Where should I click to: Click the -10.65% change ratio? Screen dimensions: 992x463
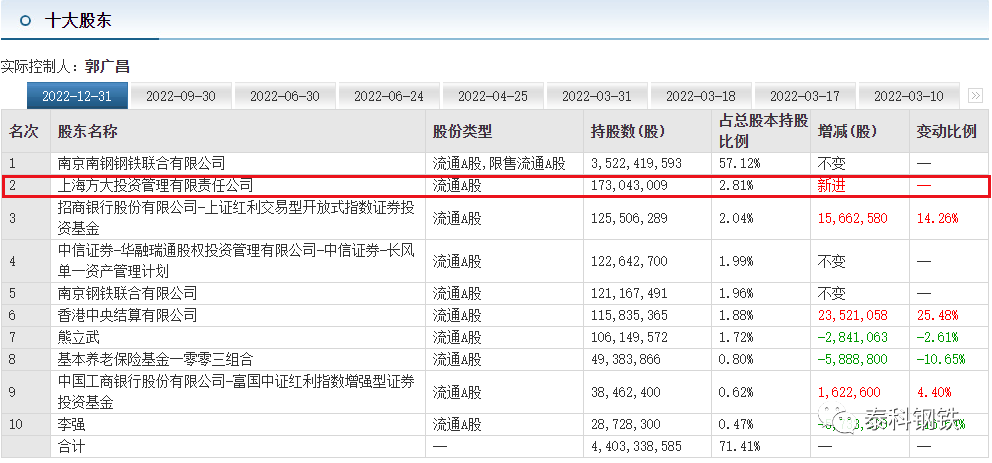click(x=941, y=359)
